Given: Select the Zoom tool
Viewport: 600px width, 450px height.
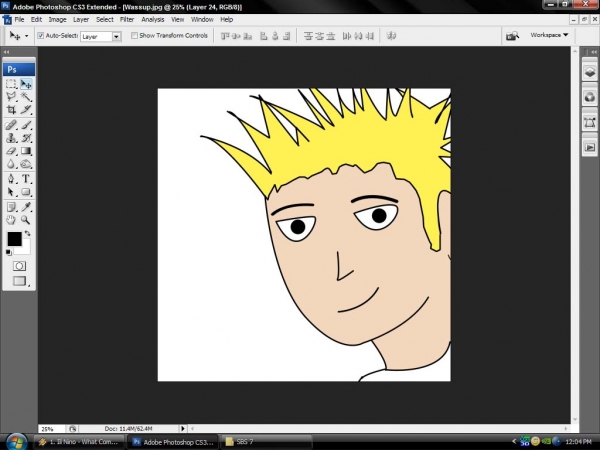Looking at the screenshot, I should coord(26,220).
